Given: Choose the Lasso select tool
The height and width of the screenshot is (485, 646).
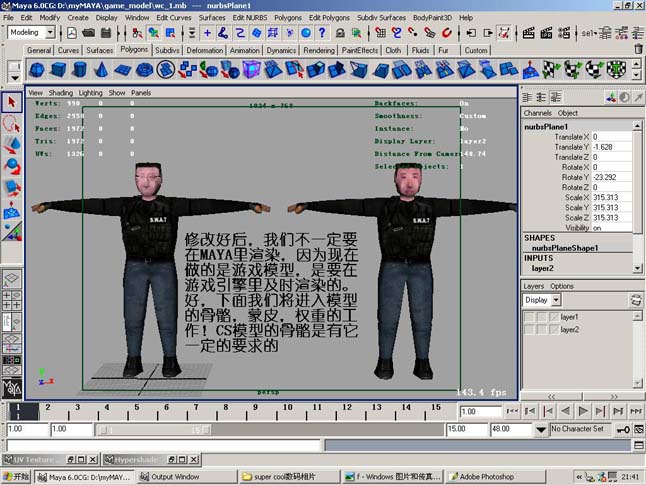Looking at the screenshot, I should pos(12,124).
